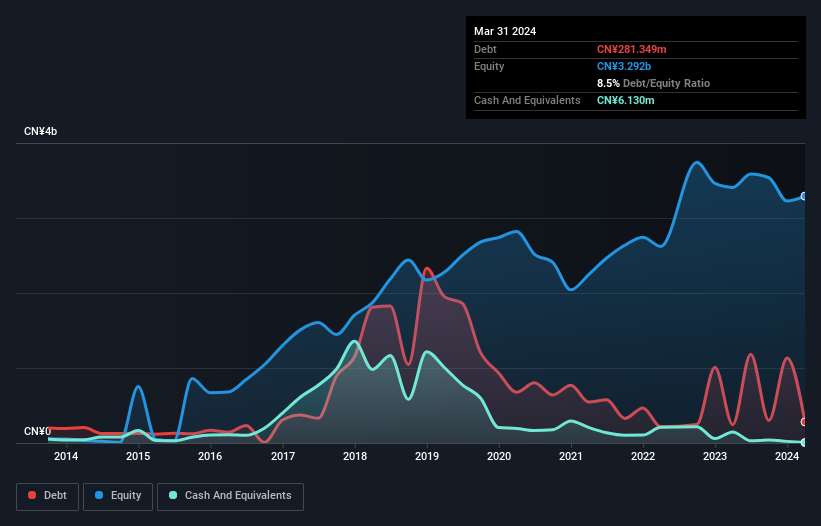Select the Debt endpoint marker at 2024
The height and width of the screenshot is (526, 821).
coord(804,422)
